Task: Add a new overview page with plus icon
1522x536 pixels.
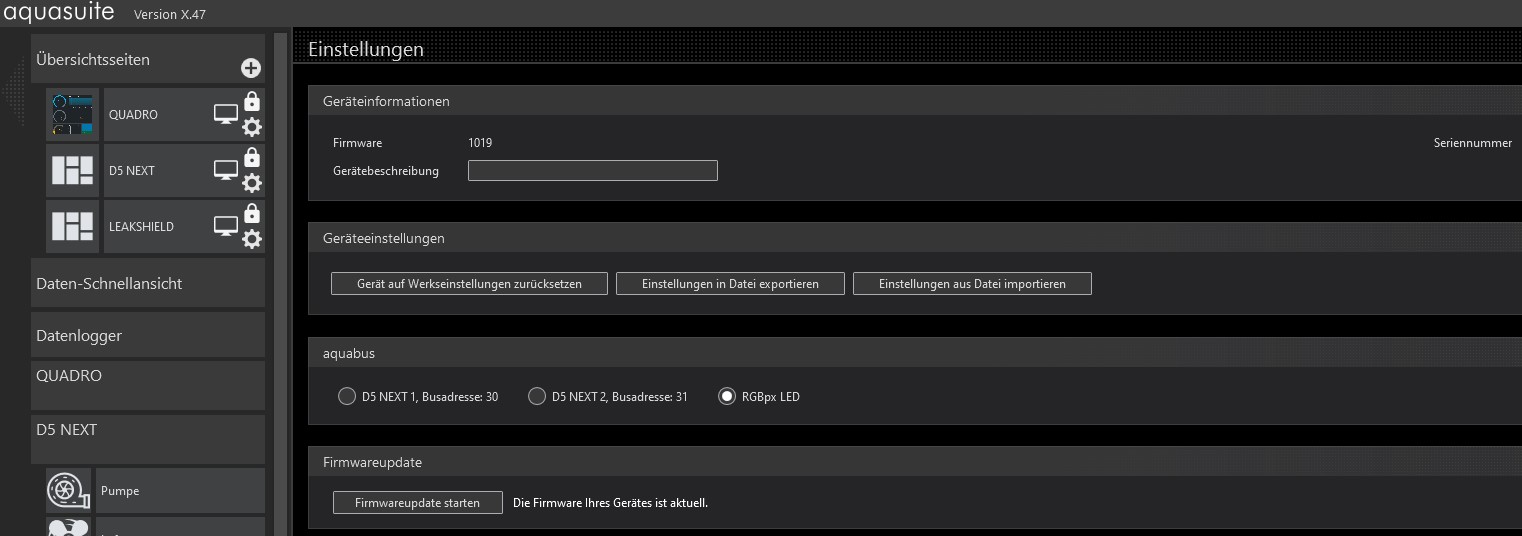Action: [250, 68]
